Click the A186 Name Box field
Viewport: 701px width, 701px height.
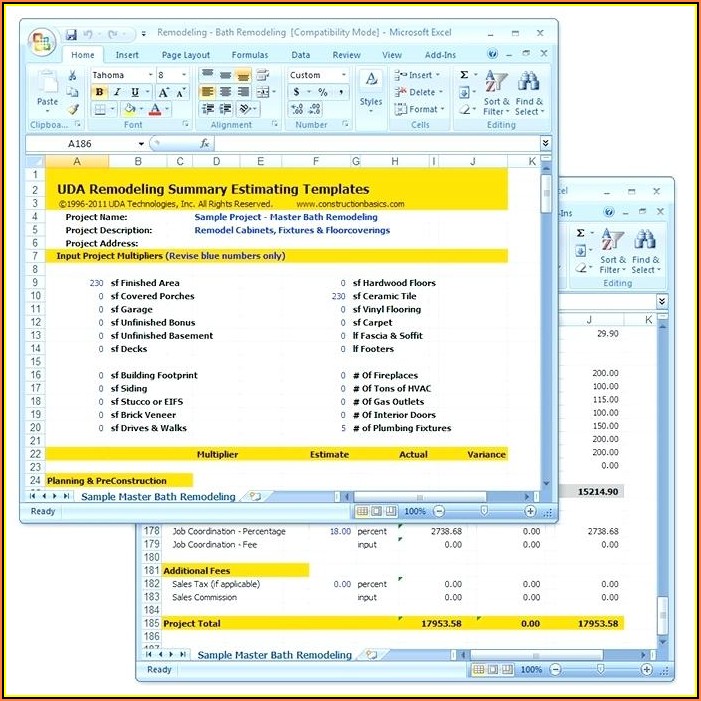(80, 144)
